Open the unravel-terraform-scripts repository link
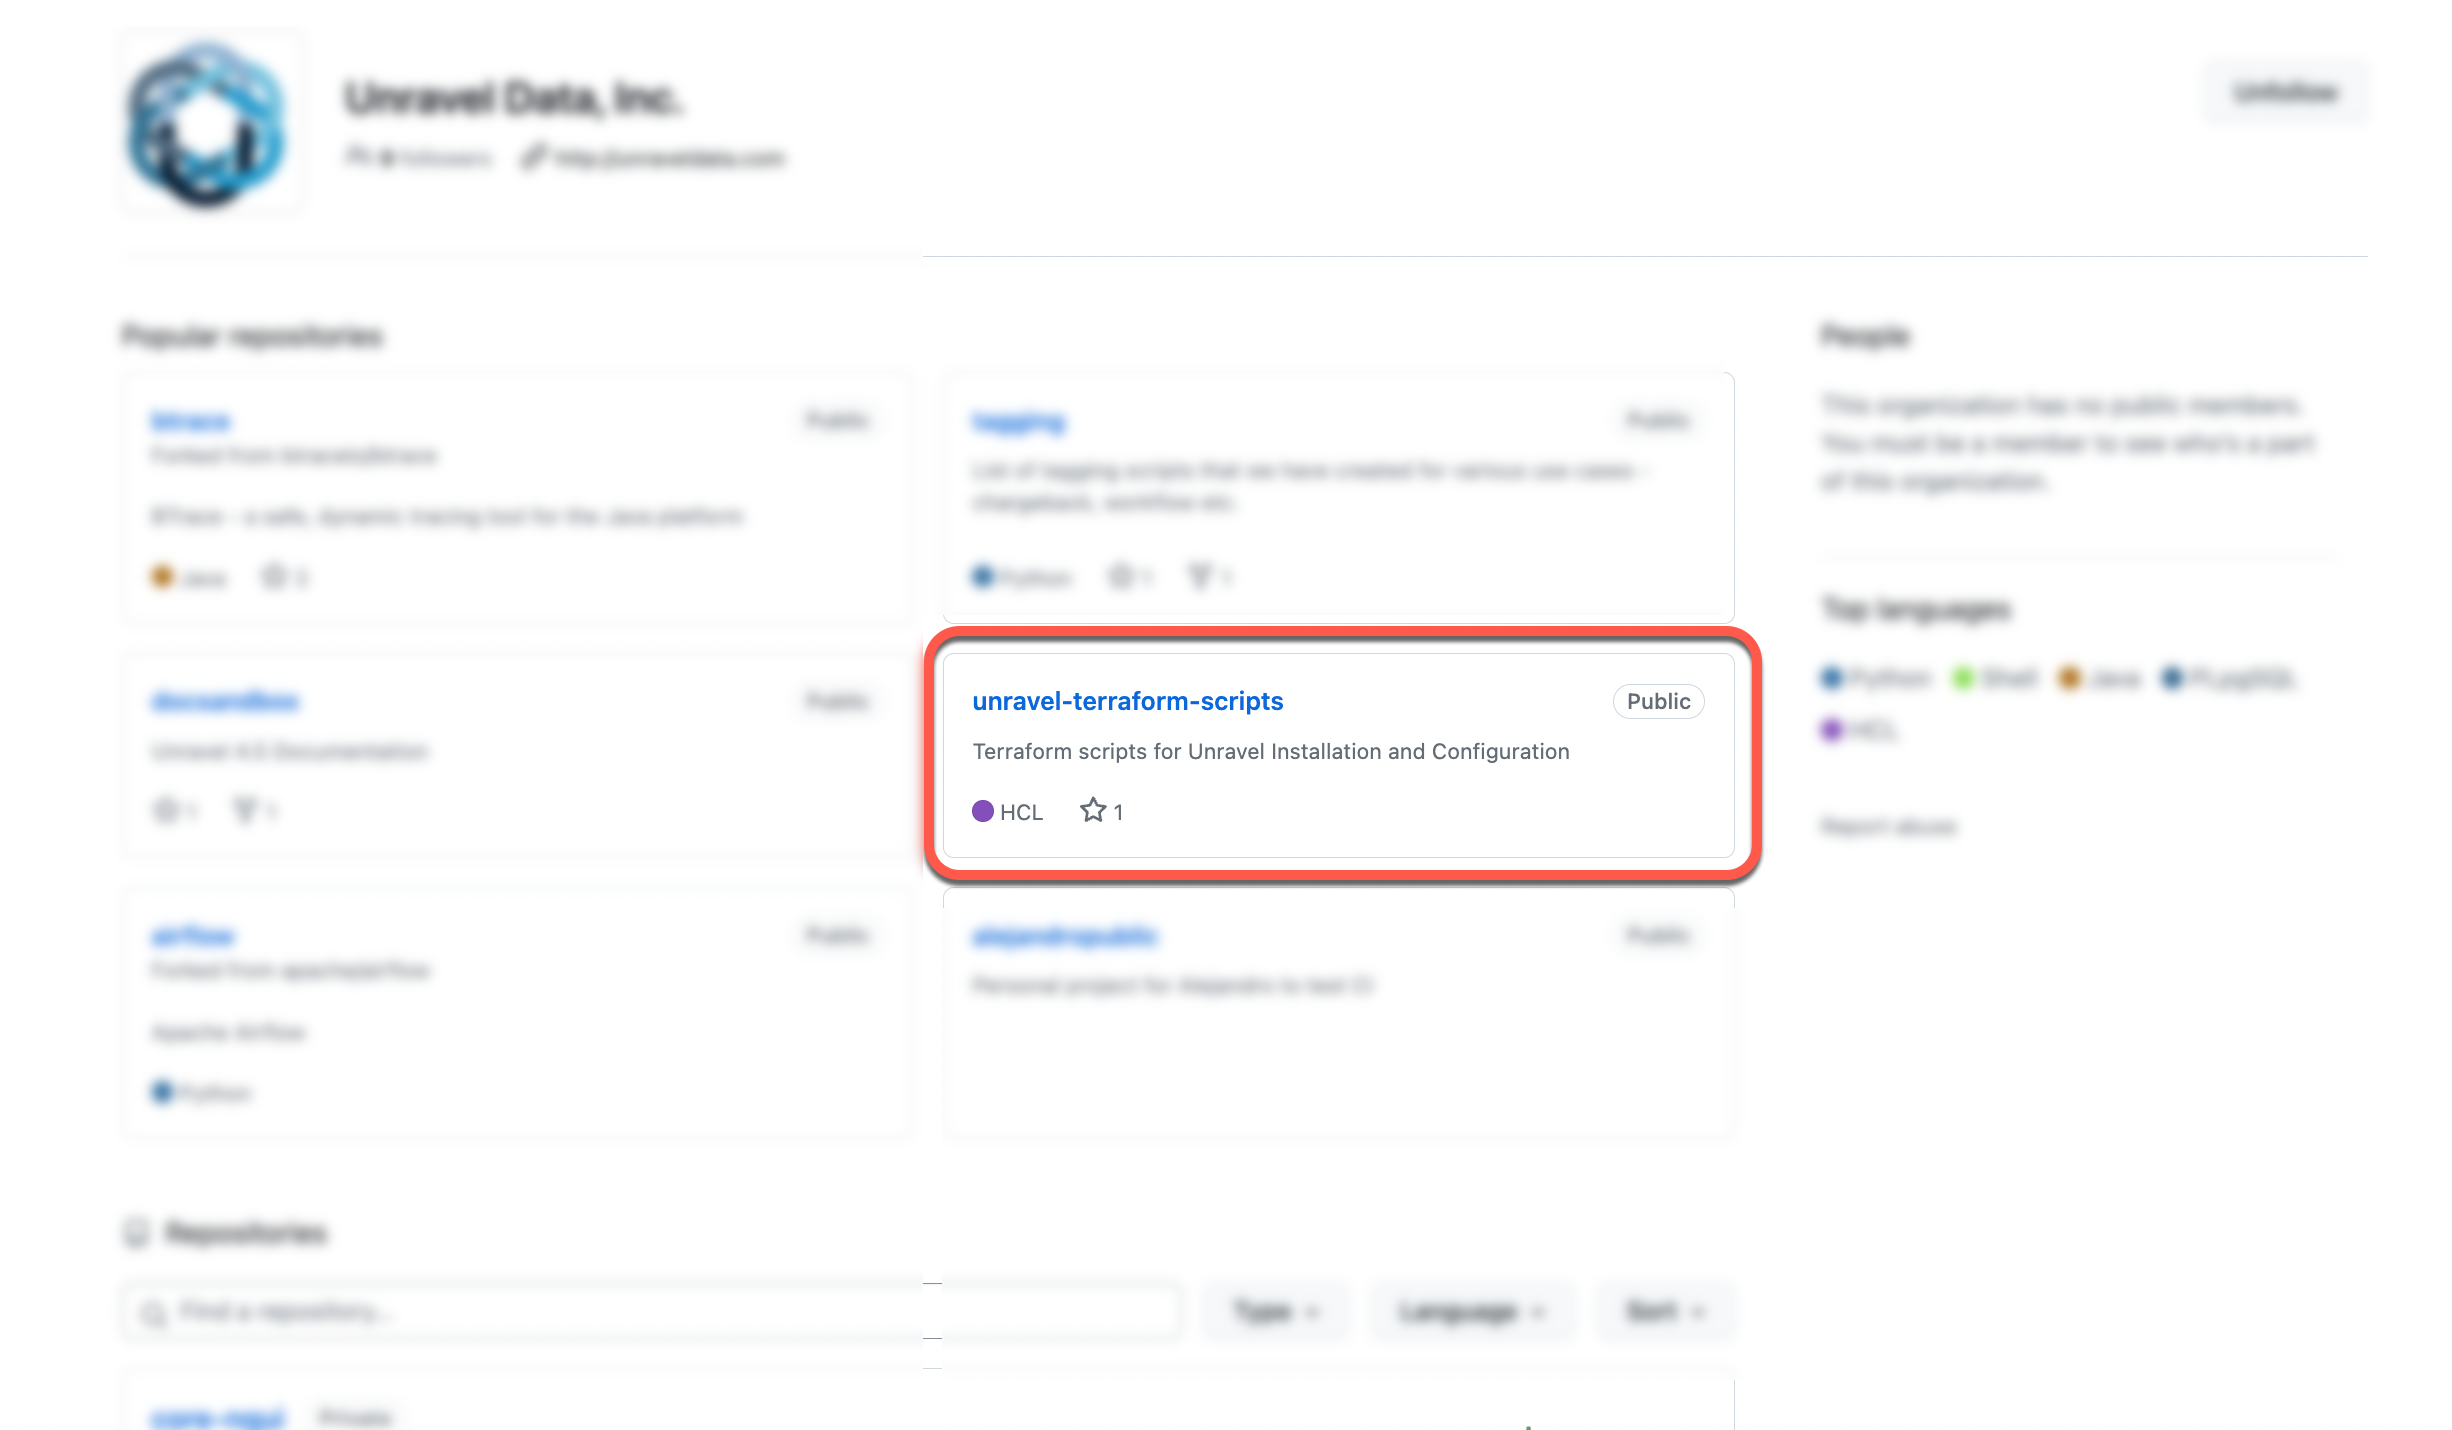Screen dimensions: 2452x1430 pyautogui.click(x=1127, y=701)
